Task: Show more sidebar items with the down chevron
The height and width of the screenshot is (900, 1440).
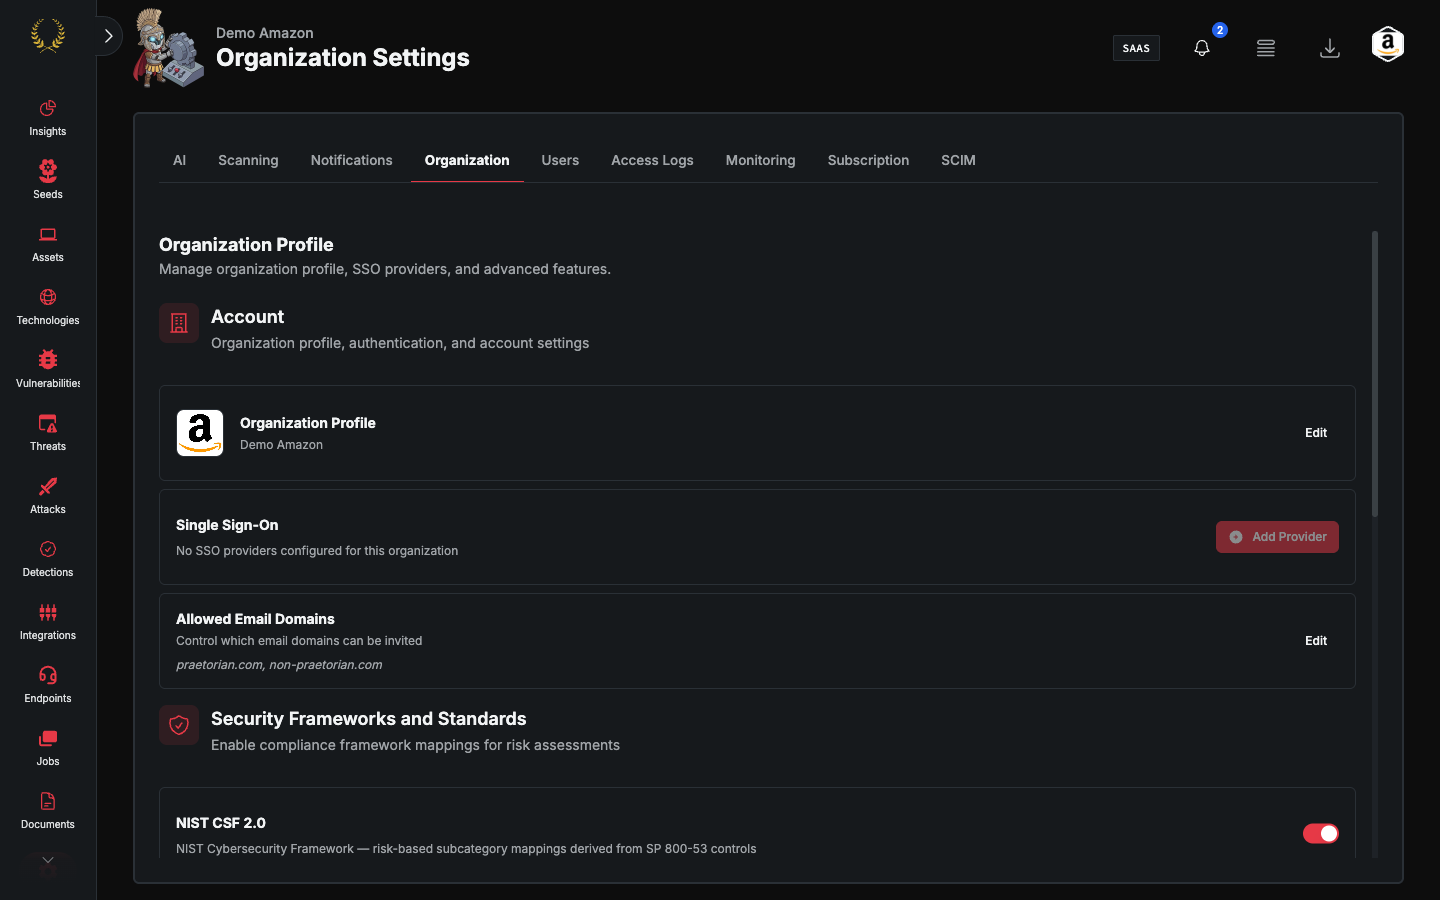Action: point(47,860)
